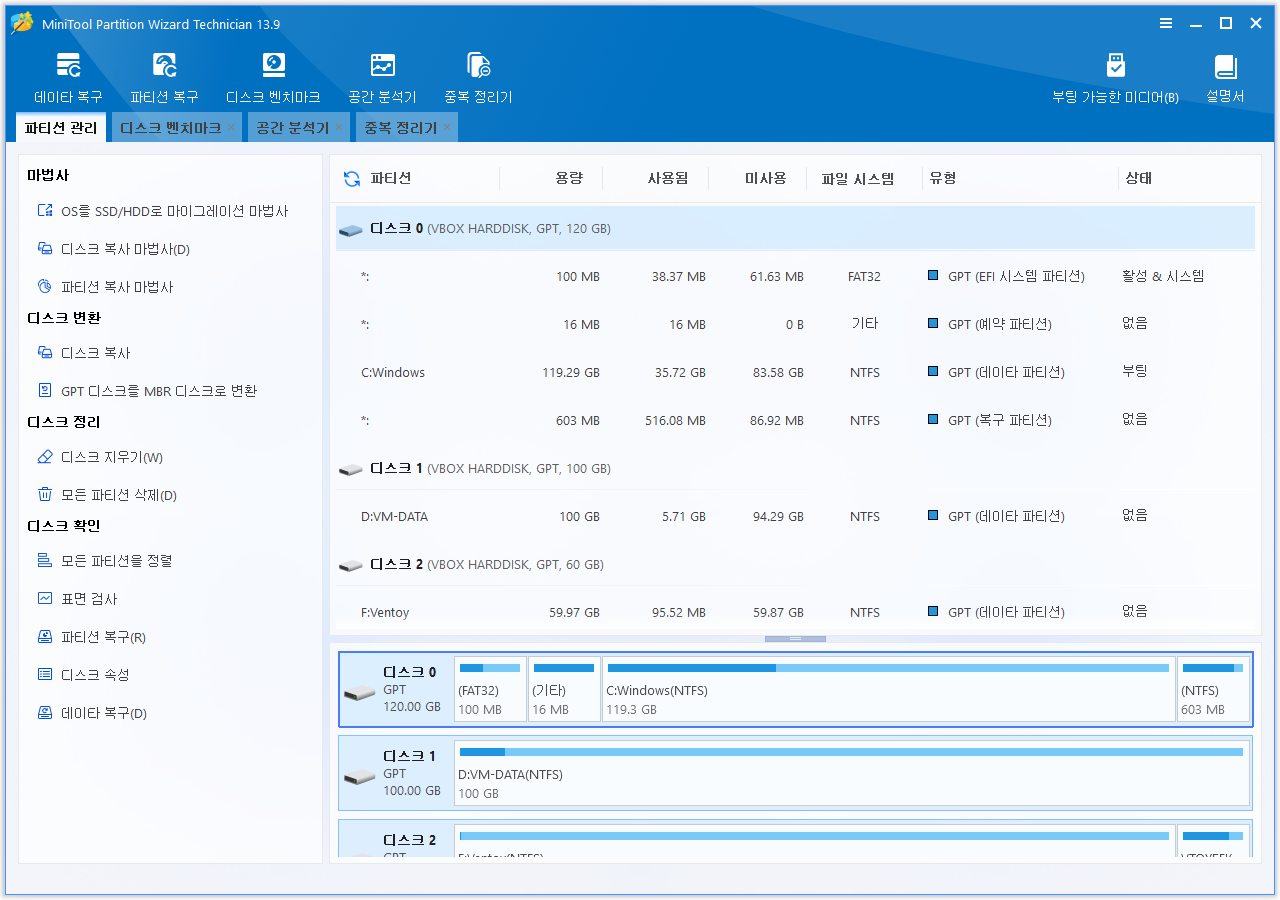Open 중복 정리기 toolbar icon
This screenshot has width=1280, height=900.
point(478,78)
